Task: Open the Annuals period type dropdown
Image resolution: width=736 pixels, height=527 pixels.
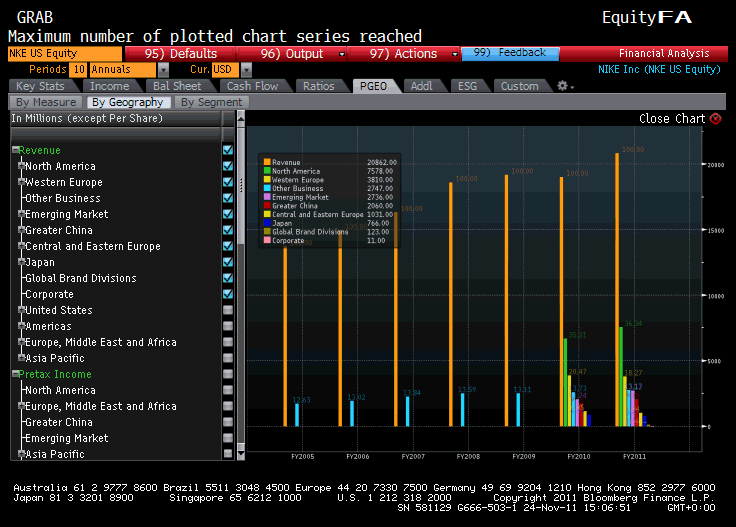Action: 163,70
